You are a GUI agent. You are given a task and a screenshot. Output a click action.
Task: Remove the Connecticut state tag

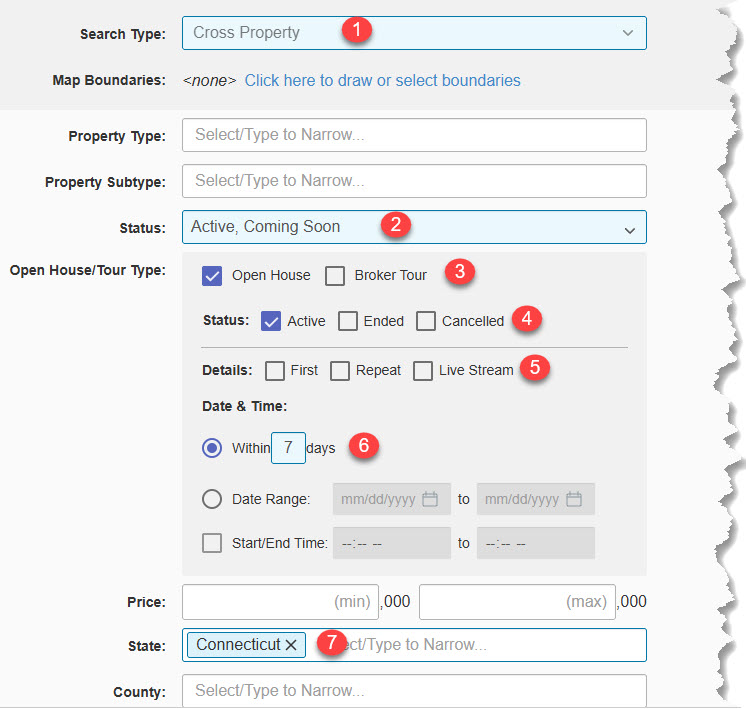pos(291,645)
